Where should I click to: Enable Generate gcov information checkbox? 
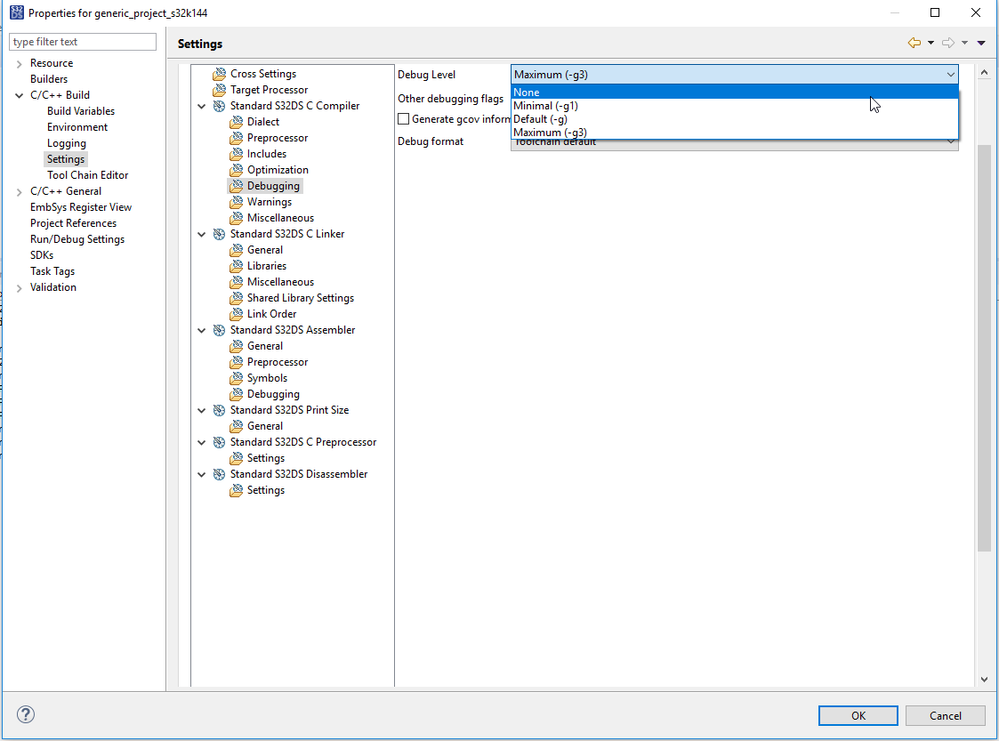(403, 119)
